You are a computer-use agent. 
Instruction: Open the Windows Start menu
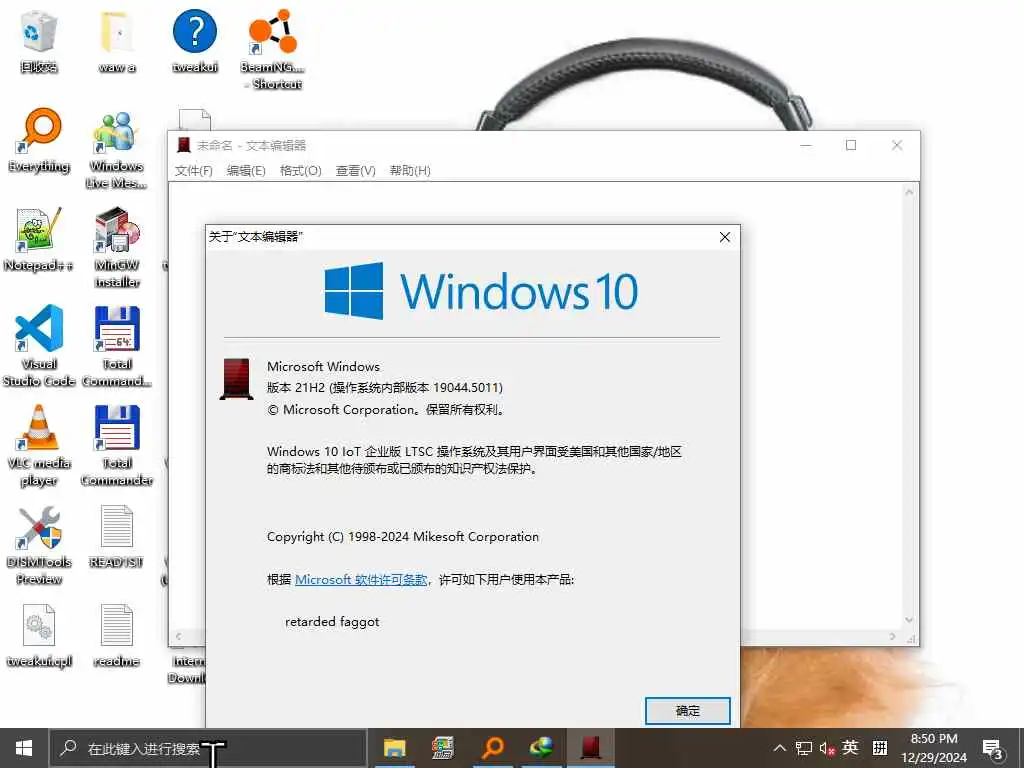[x=24, y=748]
